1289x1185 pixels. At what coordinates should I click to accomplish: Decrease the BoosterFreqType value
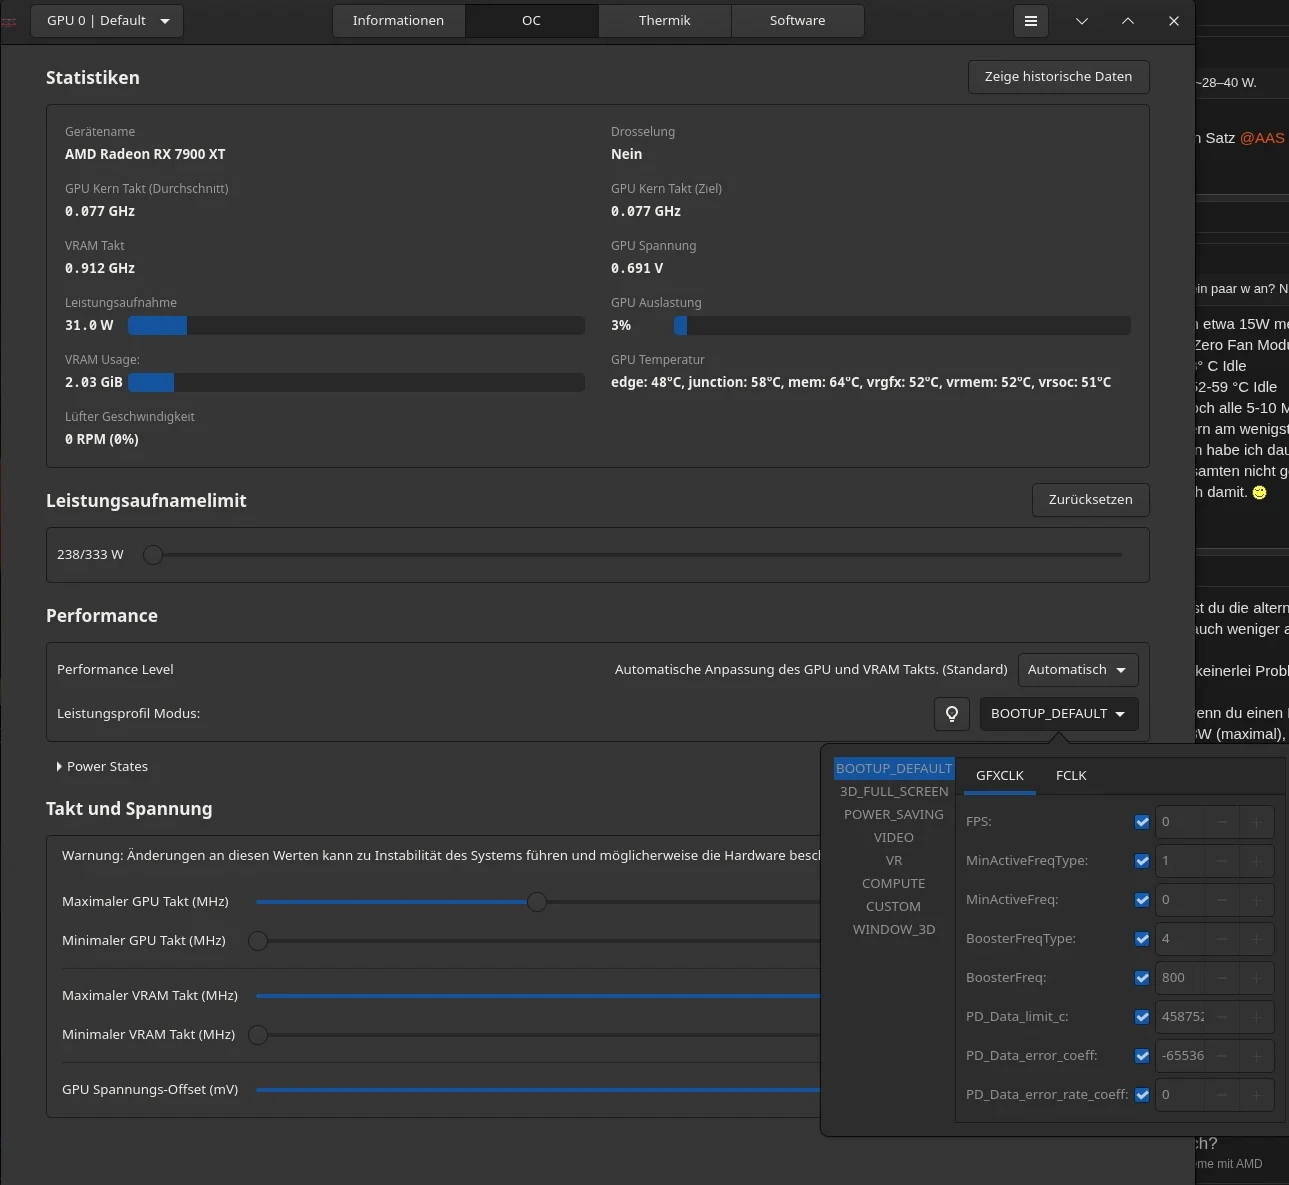(1222, 939)
